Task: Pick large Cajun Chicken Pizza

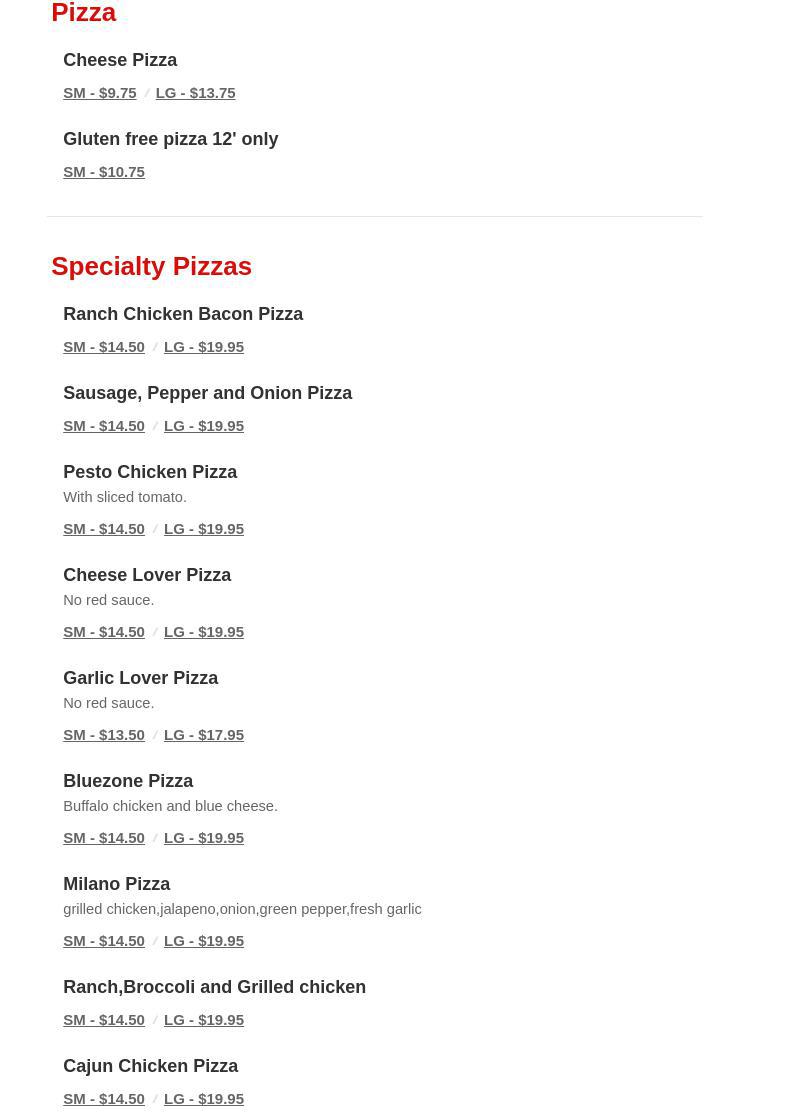Action: click(x=203, y=1099)
